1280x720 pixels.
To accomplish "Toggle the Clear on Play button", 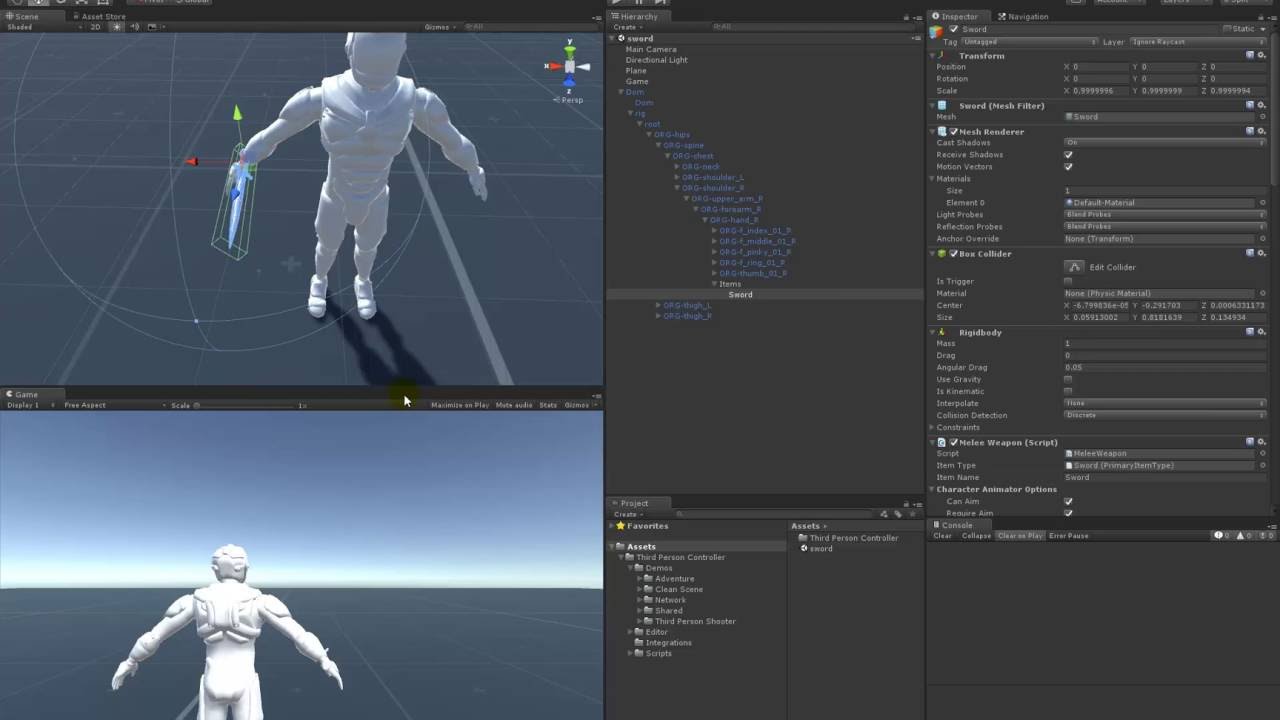I will (x=1020, y=536).
